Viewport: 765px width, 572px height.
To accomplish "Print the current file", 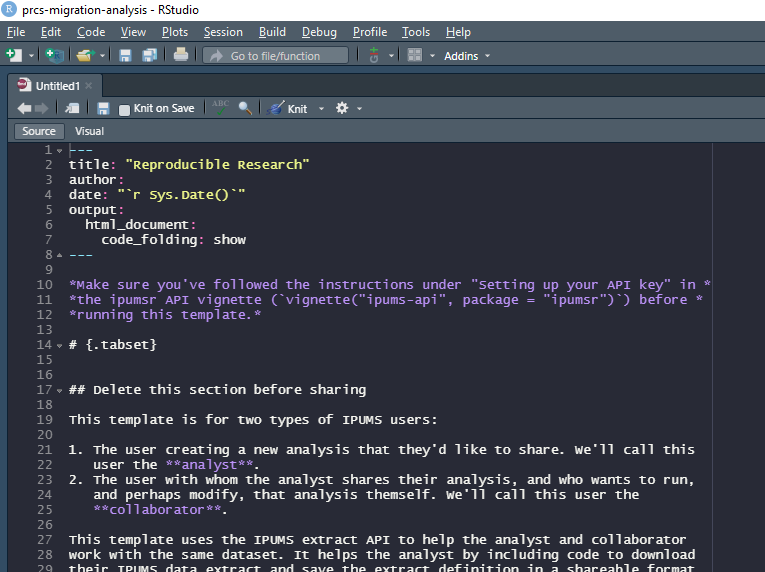I will (x=181, y=55).
